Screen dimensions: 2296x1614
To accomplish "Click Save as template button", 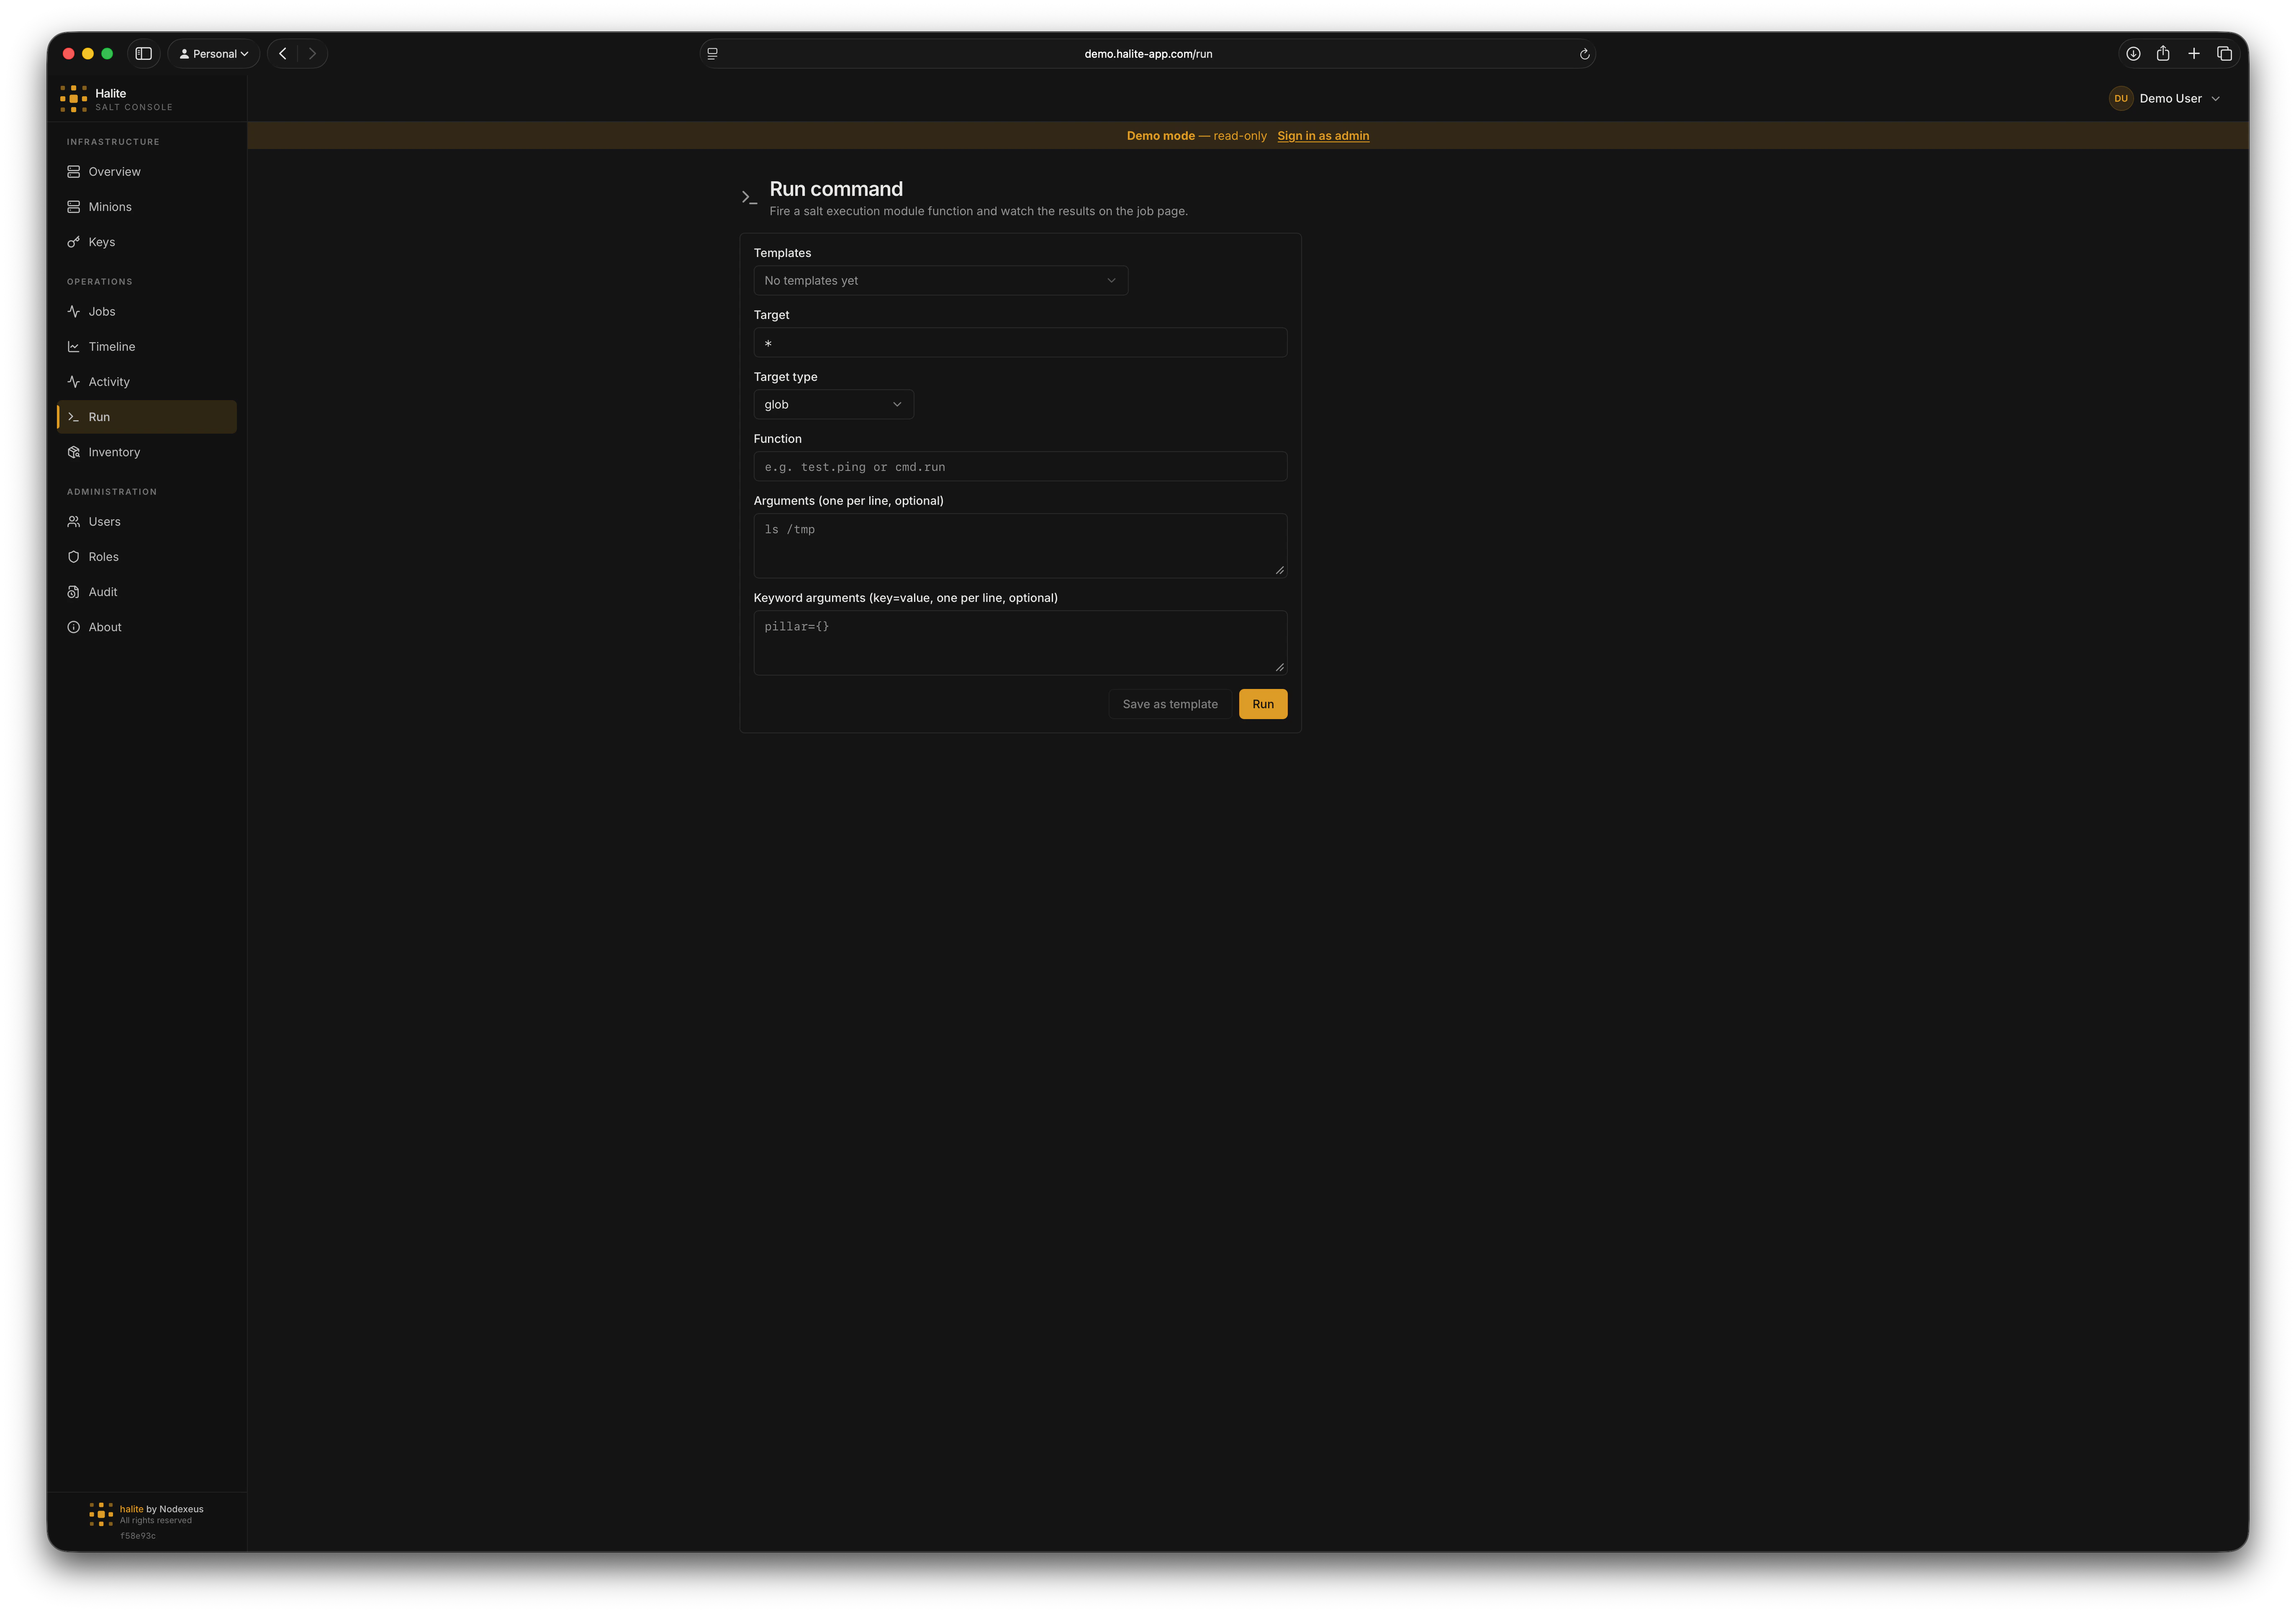I will 1170,704.
